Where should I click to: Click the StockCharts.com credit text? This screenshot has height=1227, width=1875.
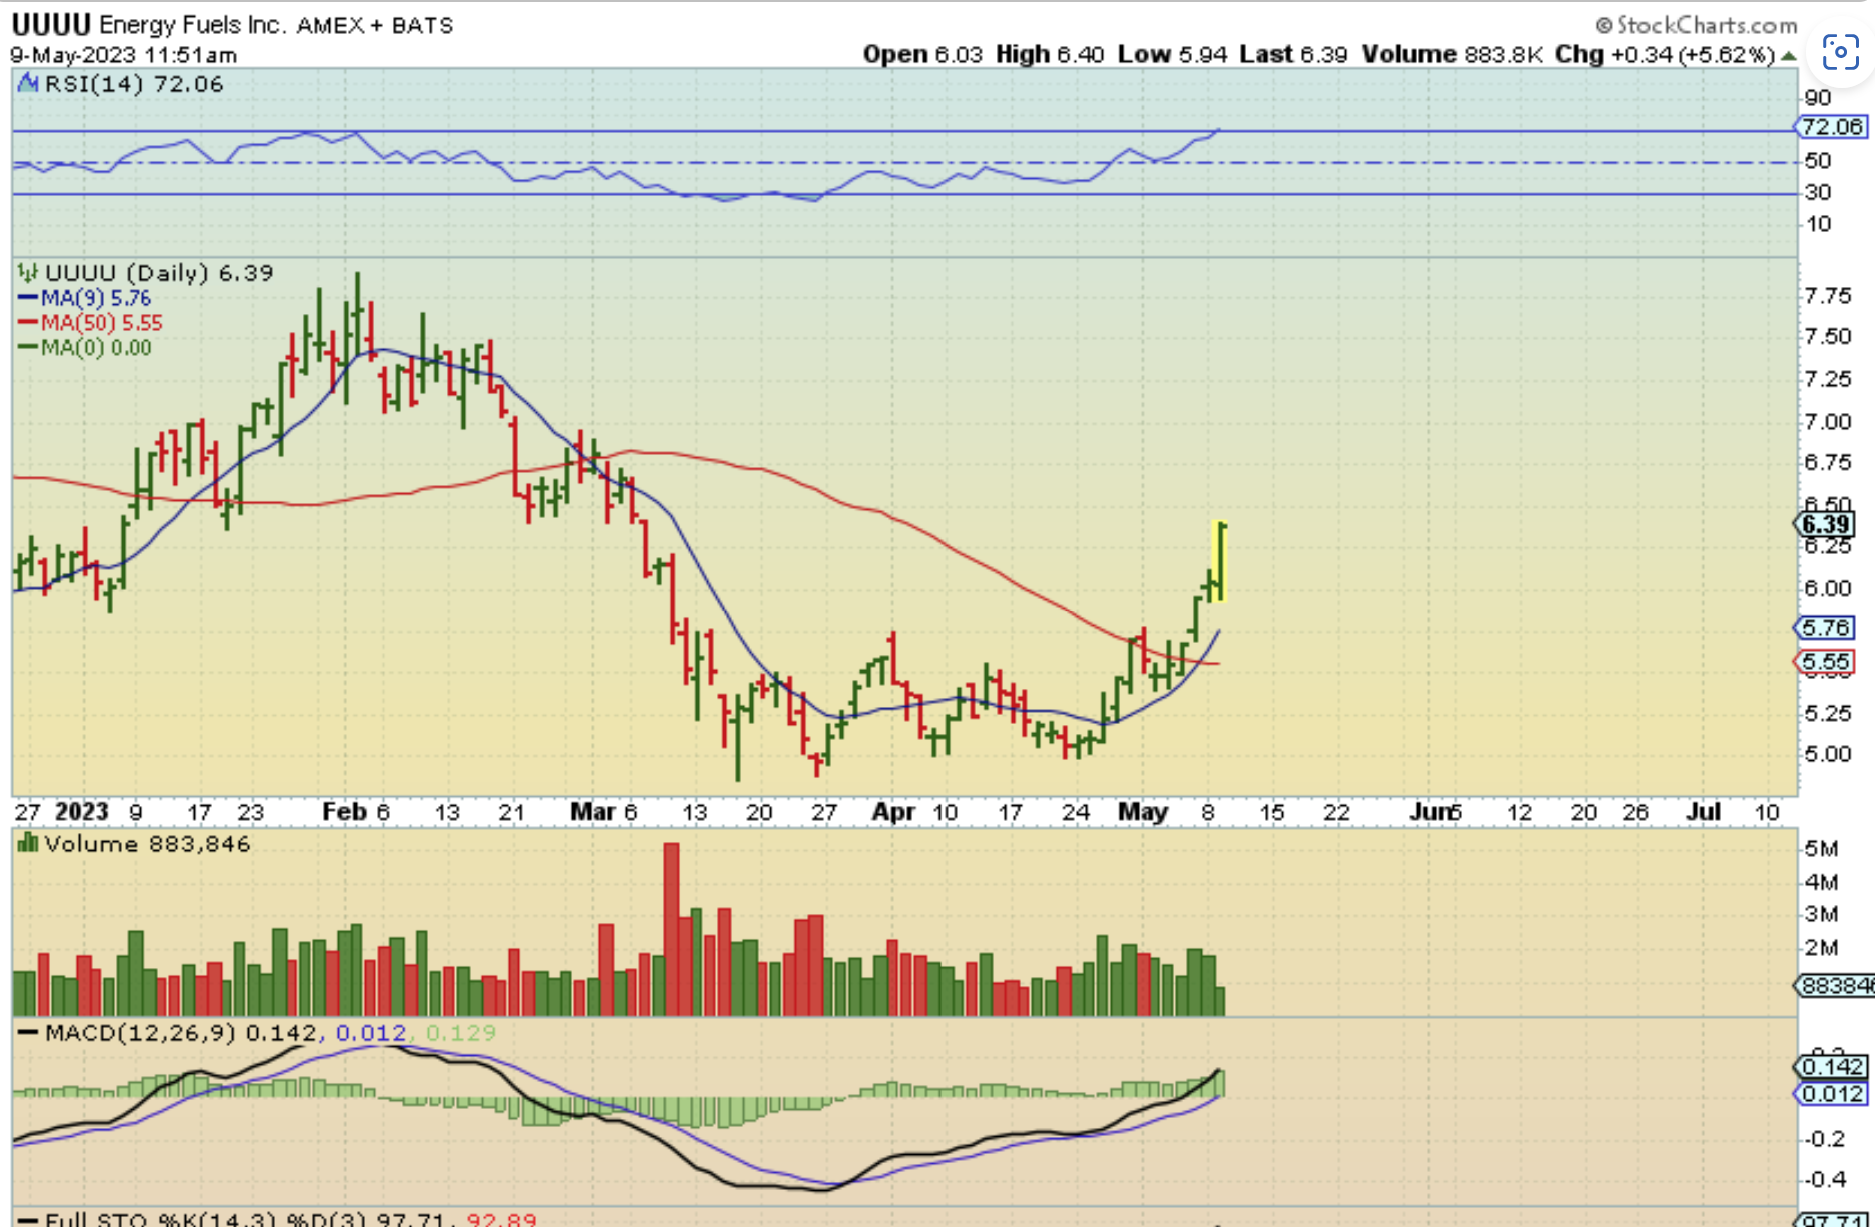pyautogui.click(x=1697, y=25)
